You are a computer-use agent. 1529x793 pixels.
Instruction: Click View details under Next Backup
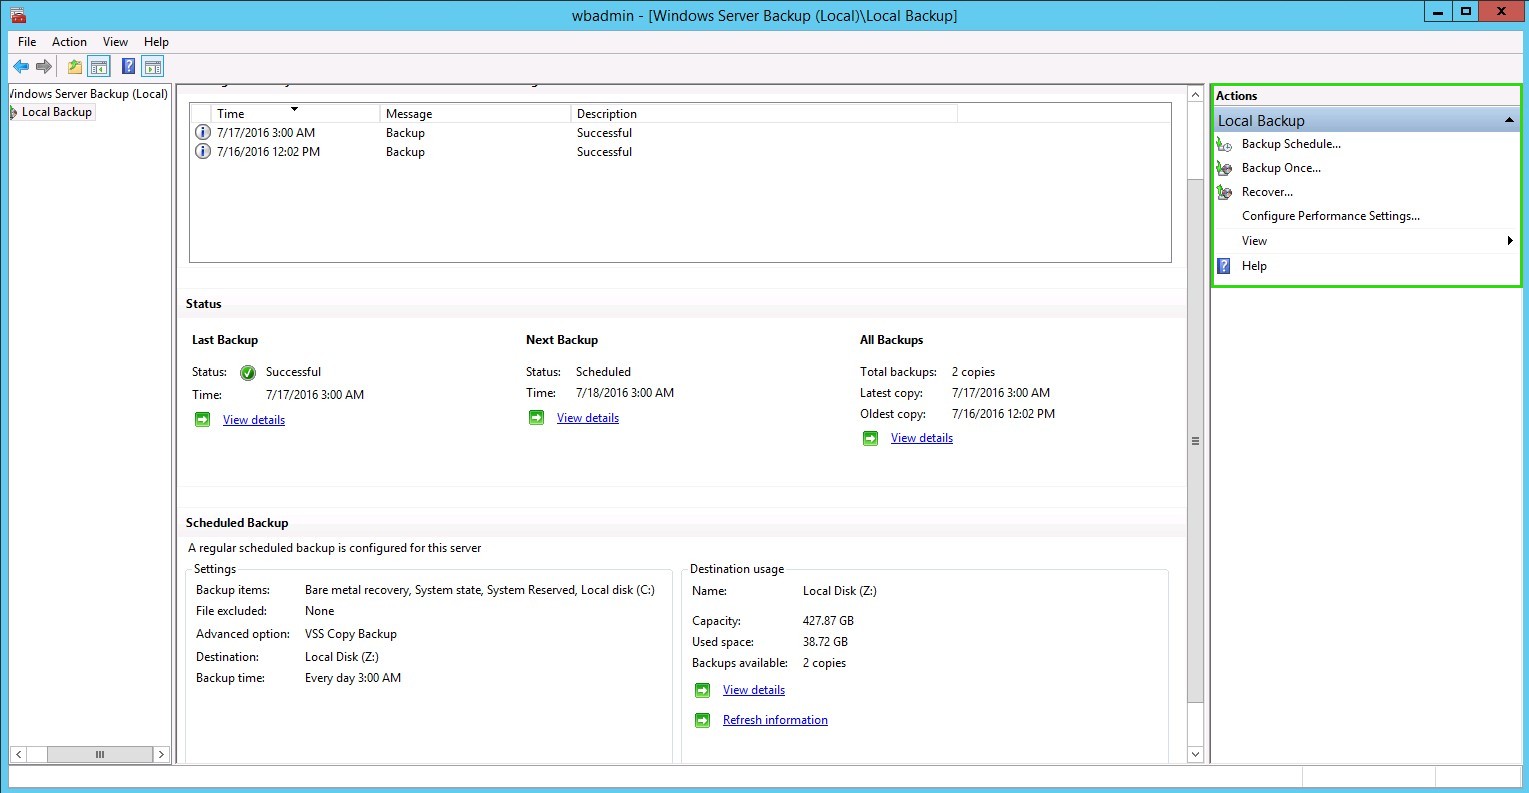click(x=587, y=418)
